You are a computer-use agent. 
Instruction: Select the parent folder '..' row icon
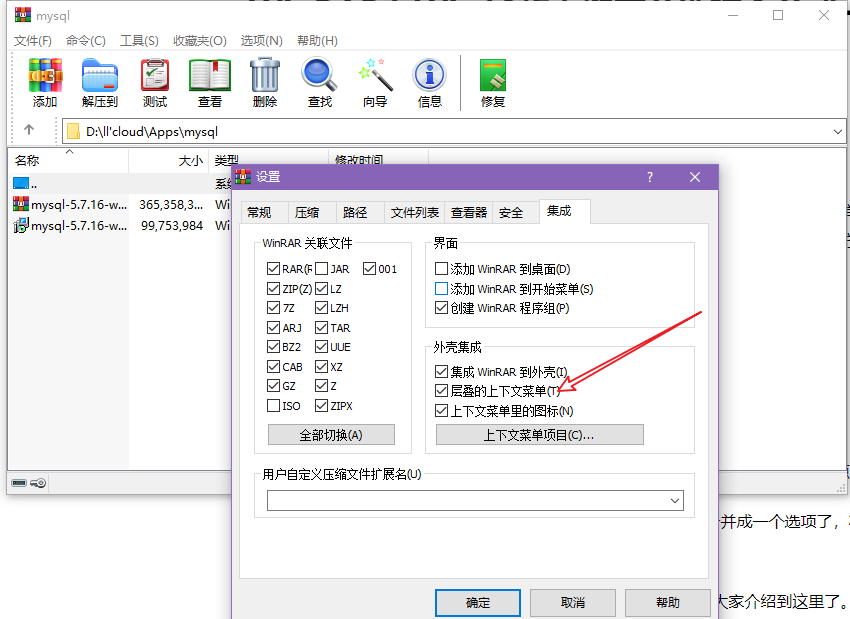point(21,184)
